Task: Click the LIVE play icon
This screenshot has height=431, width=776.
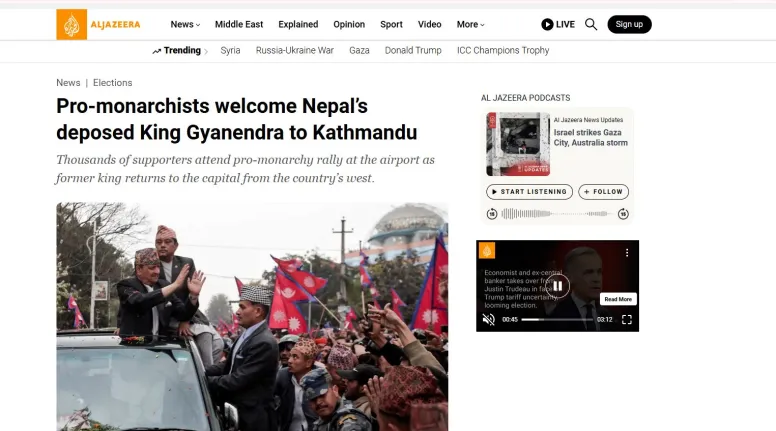Action: [547, 24]
